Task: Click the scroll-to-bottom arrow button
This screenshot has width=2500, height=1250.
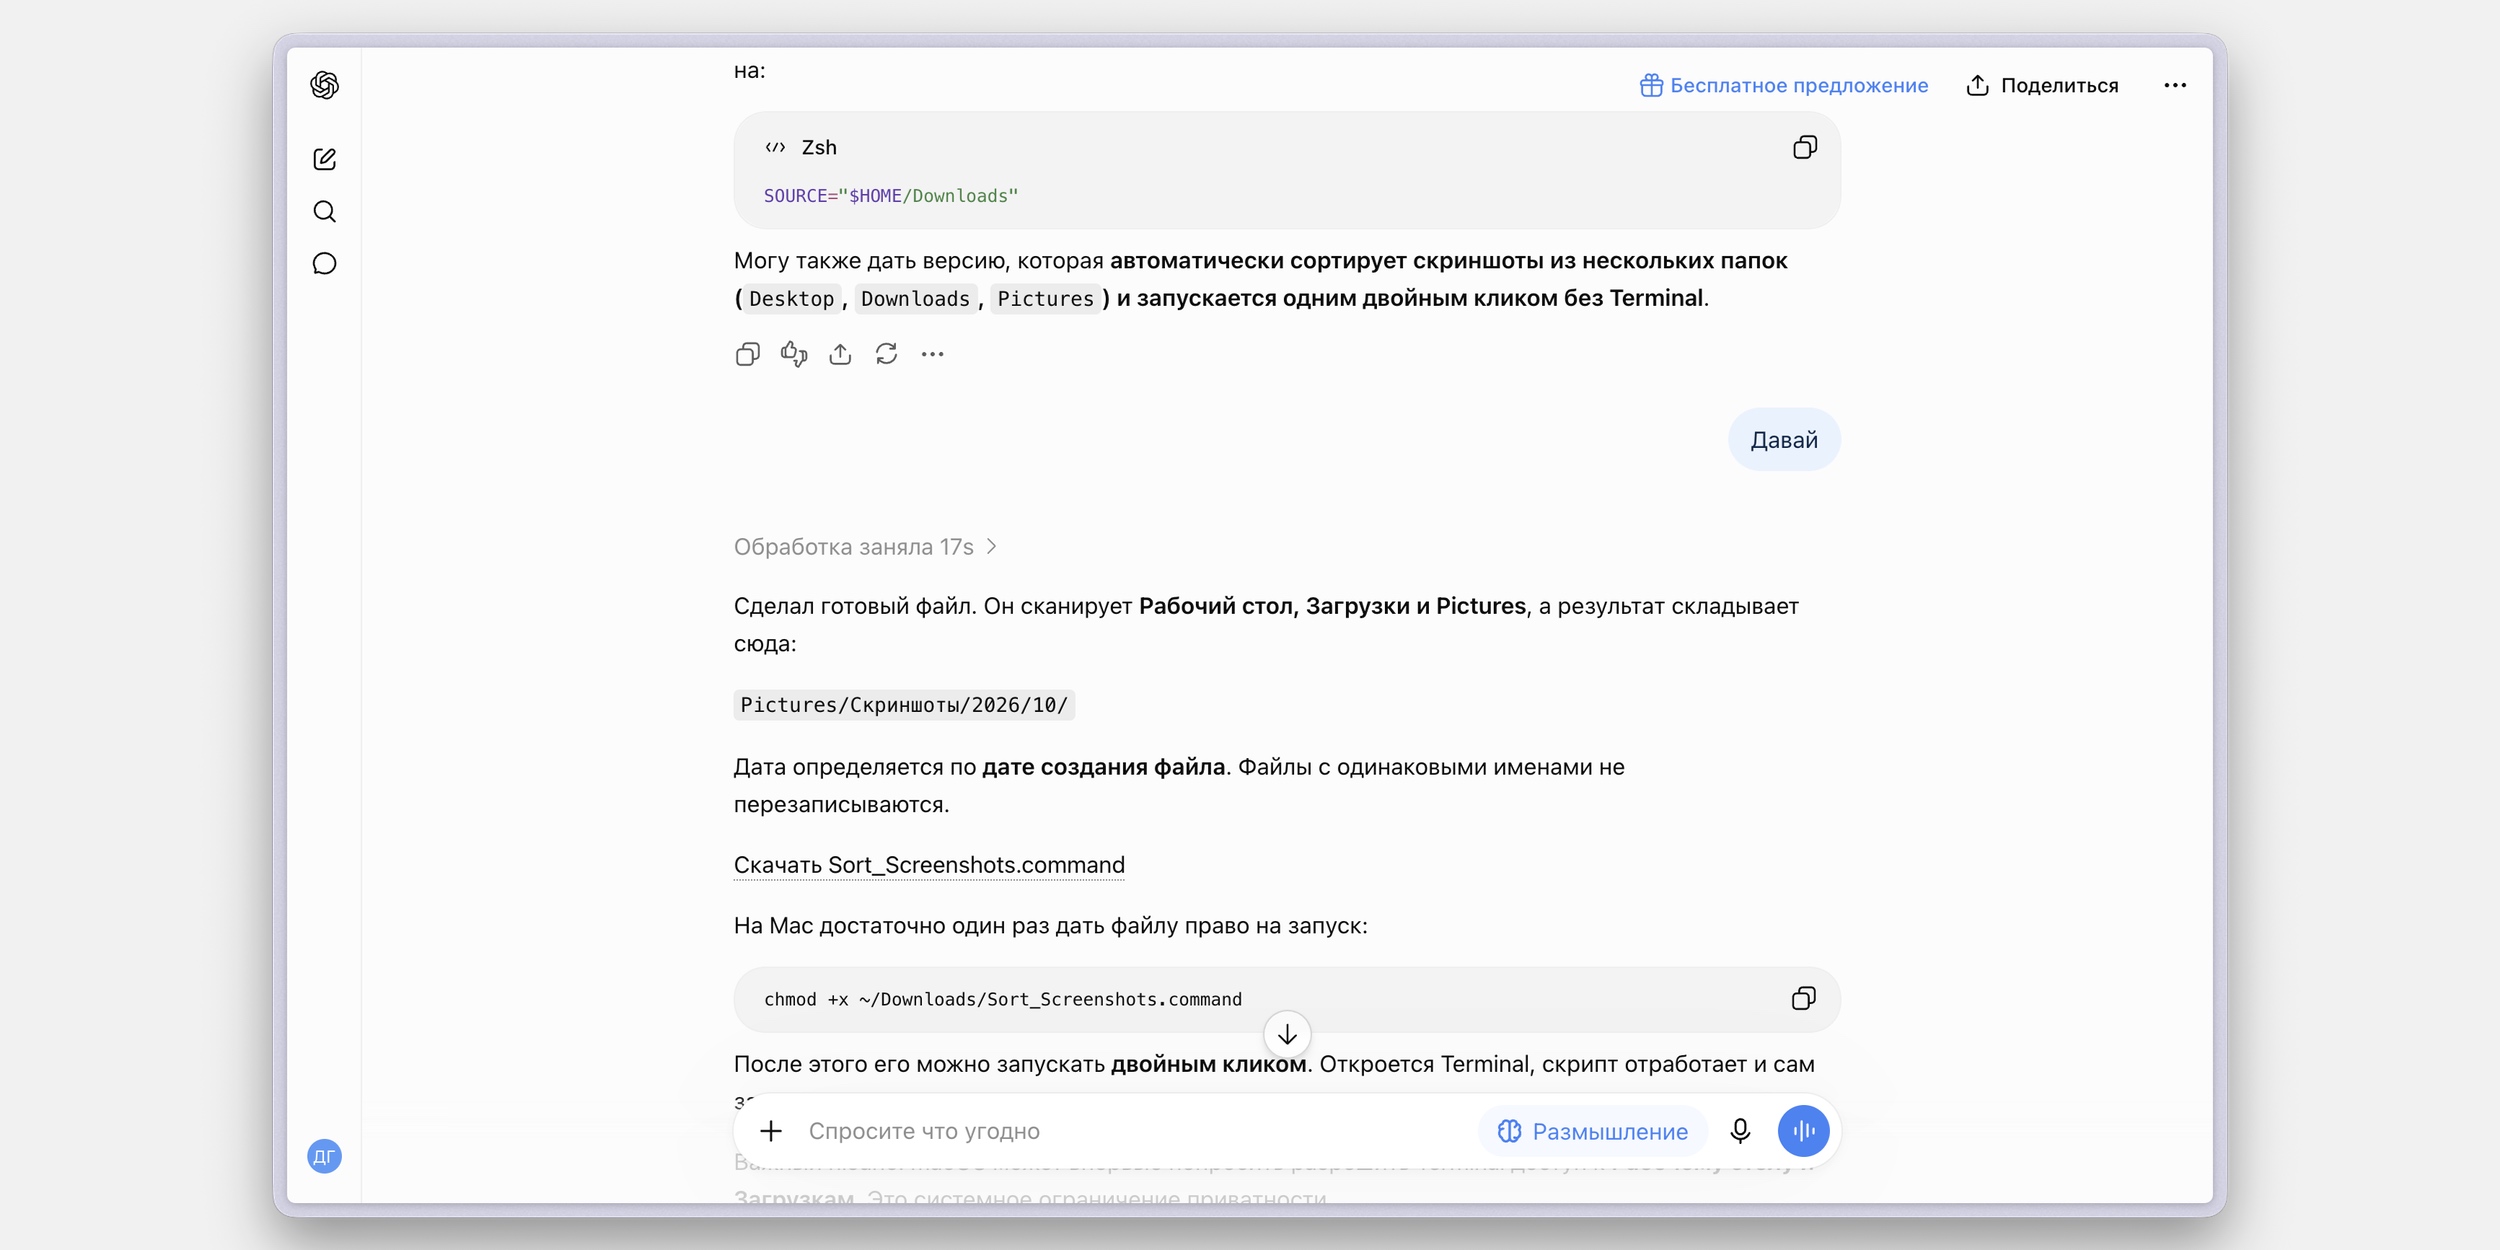Action: (x=1287, y=1034)
